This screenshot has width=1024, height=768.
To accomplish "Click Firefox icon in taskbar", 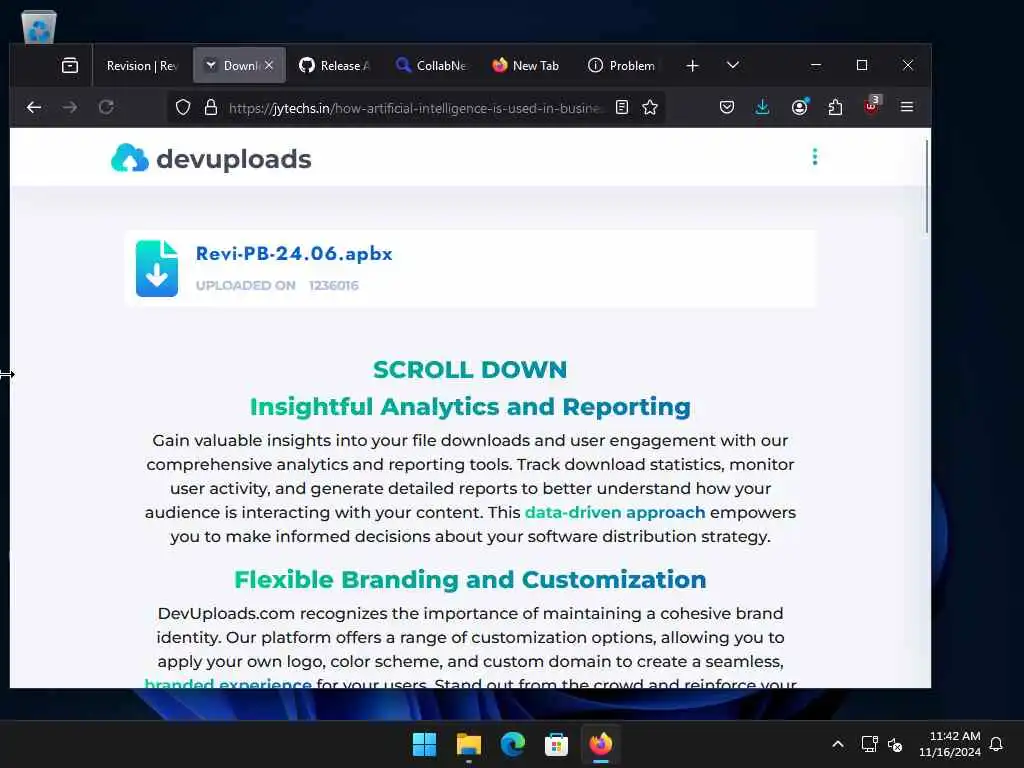I will 601,744.
